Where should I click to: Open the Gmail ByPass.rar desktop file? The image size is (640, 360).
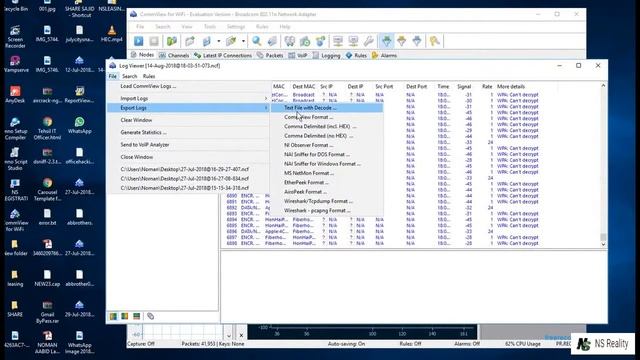click(x=47, y=312)
